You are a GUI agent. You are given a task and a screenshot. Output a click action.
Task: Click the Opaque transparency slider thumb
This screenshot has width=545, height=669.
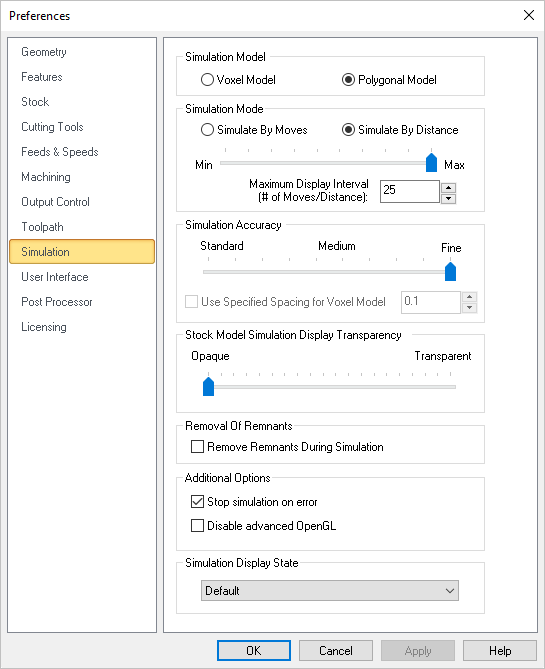208,386
